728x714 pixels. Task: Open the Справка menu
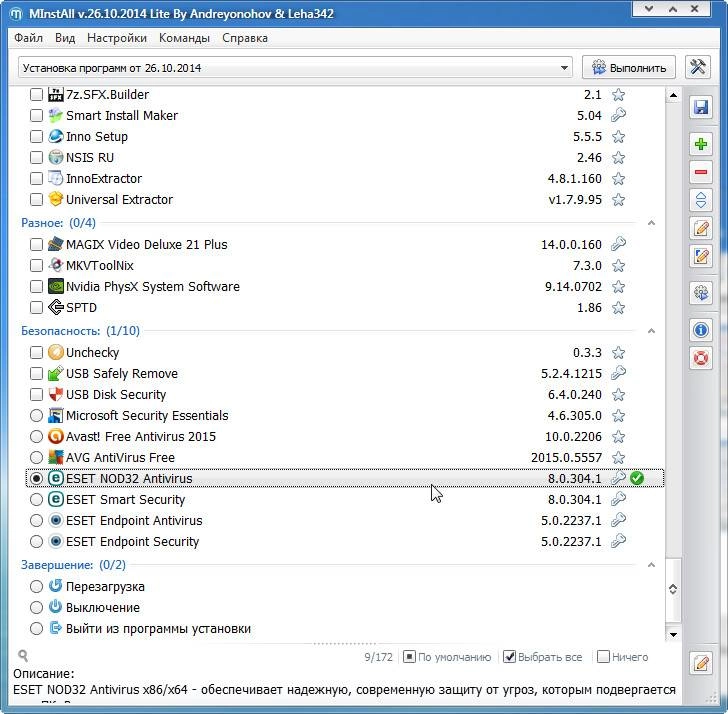[x=245, y=38]
